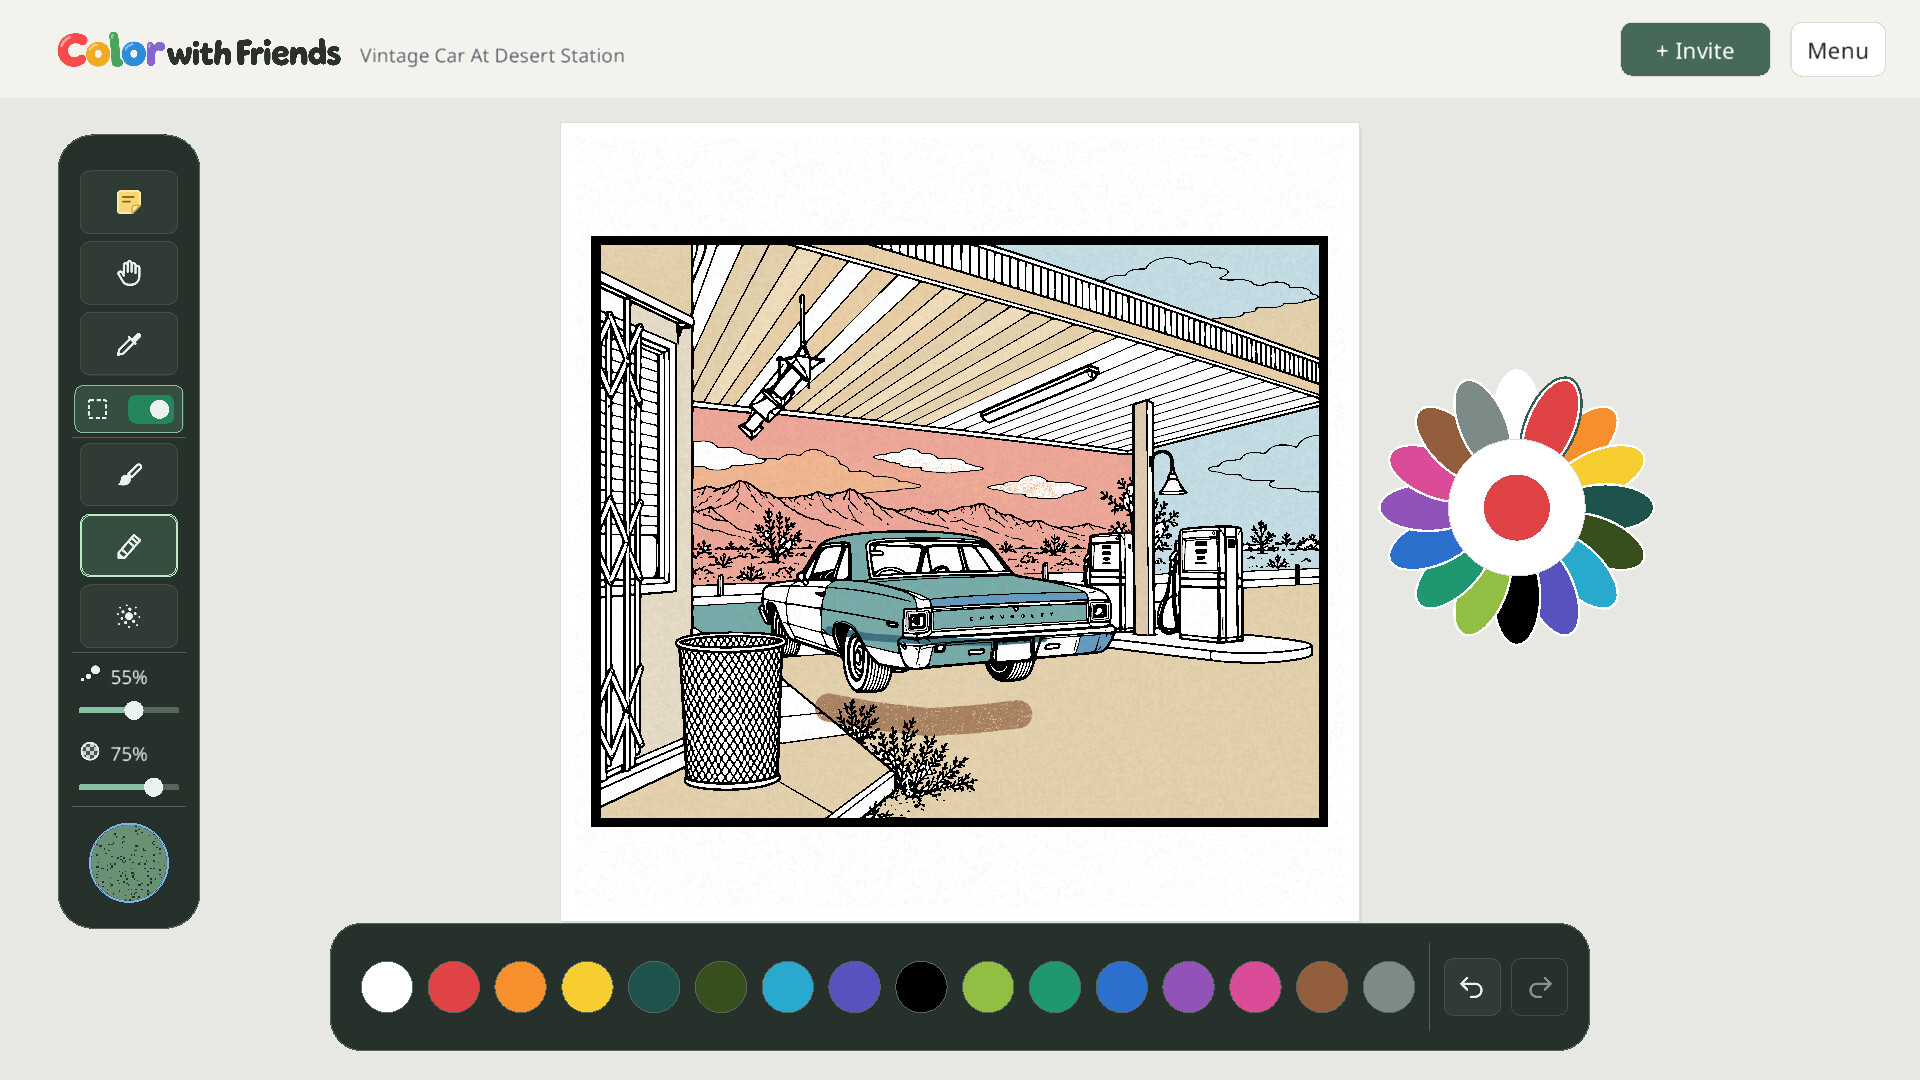
Task: Pick the indigo swatch in bottom palette
Action: pos(854,987)
